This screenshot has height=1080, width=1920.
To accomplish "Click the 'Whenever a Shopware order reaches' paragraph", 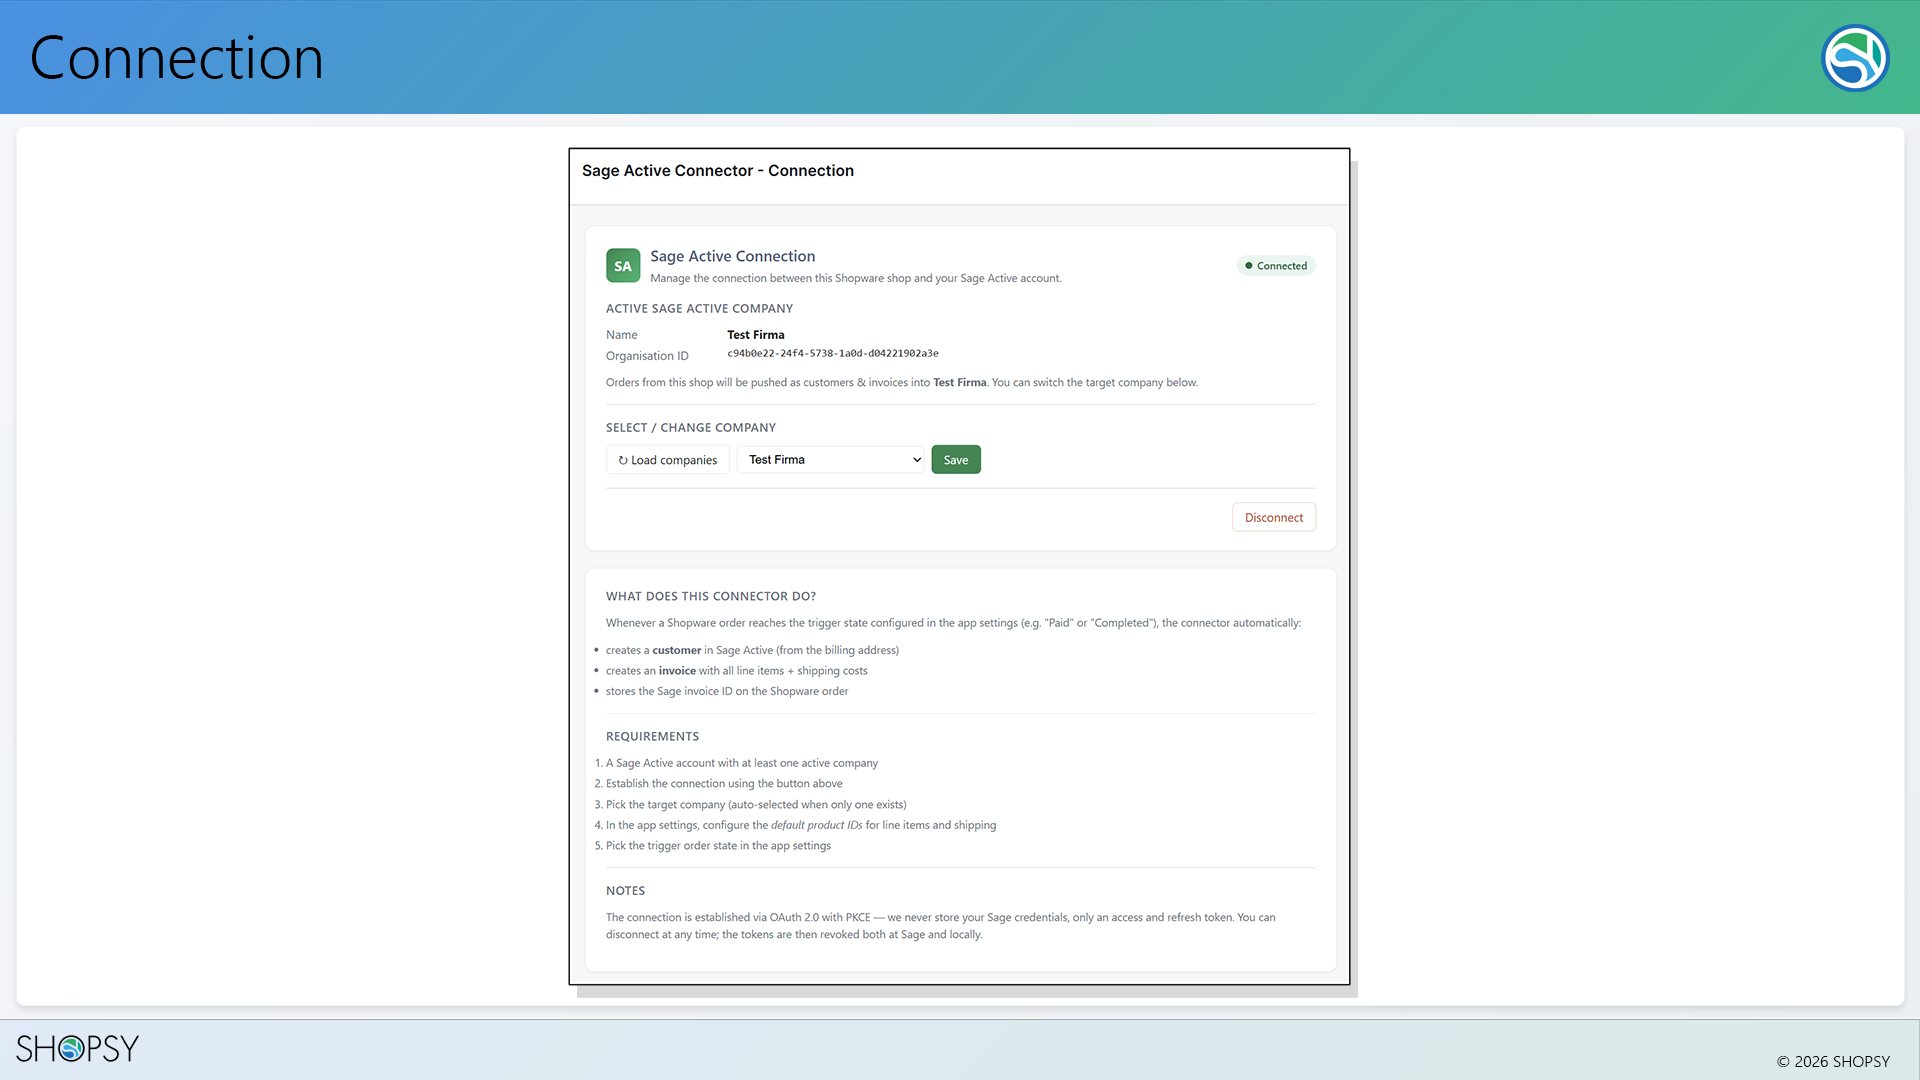I will point(953,623).
